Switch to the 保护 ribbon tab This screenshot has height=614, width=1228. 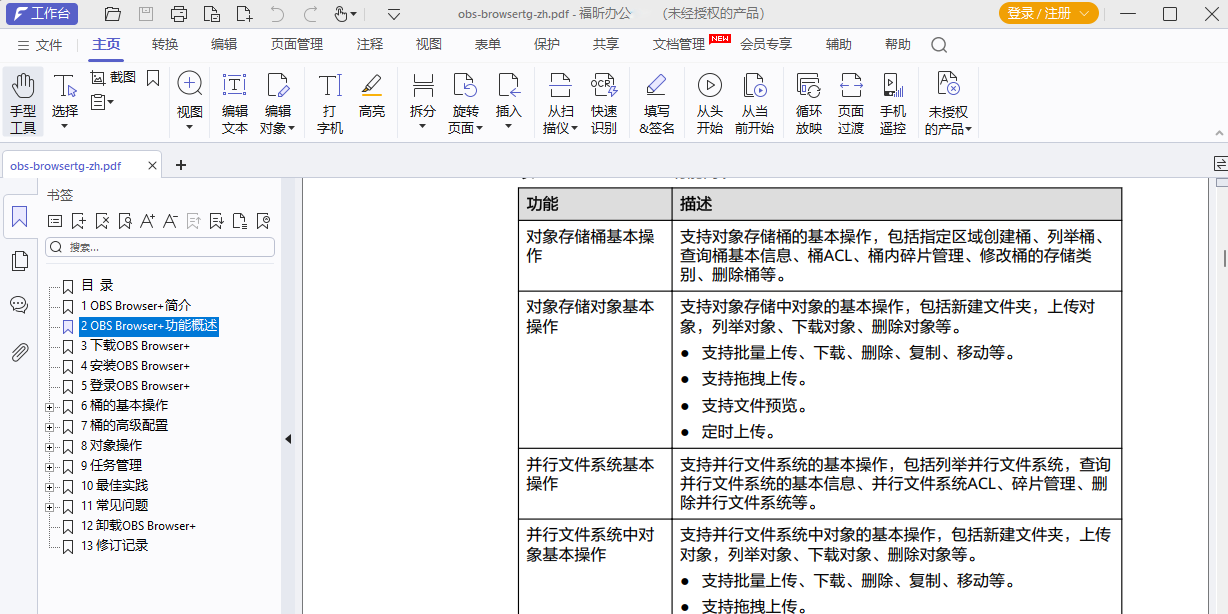tap(547, 44)
